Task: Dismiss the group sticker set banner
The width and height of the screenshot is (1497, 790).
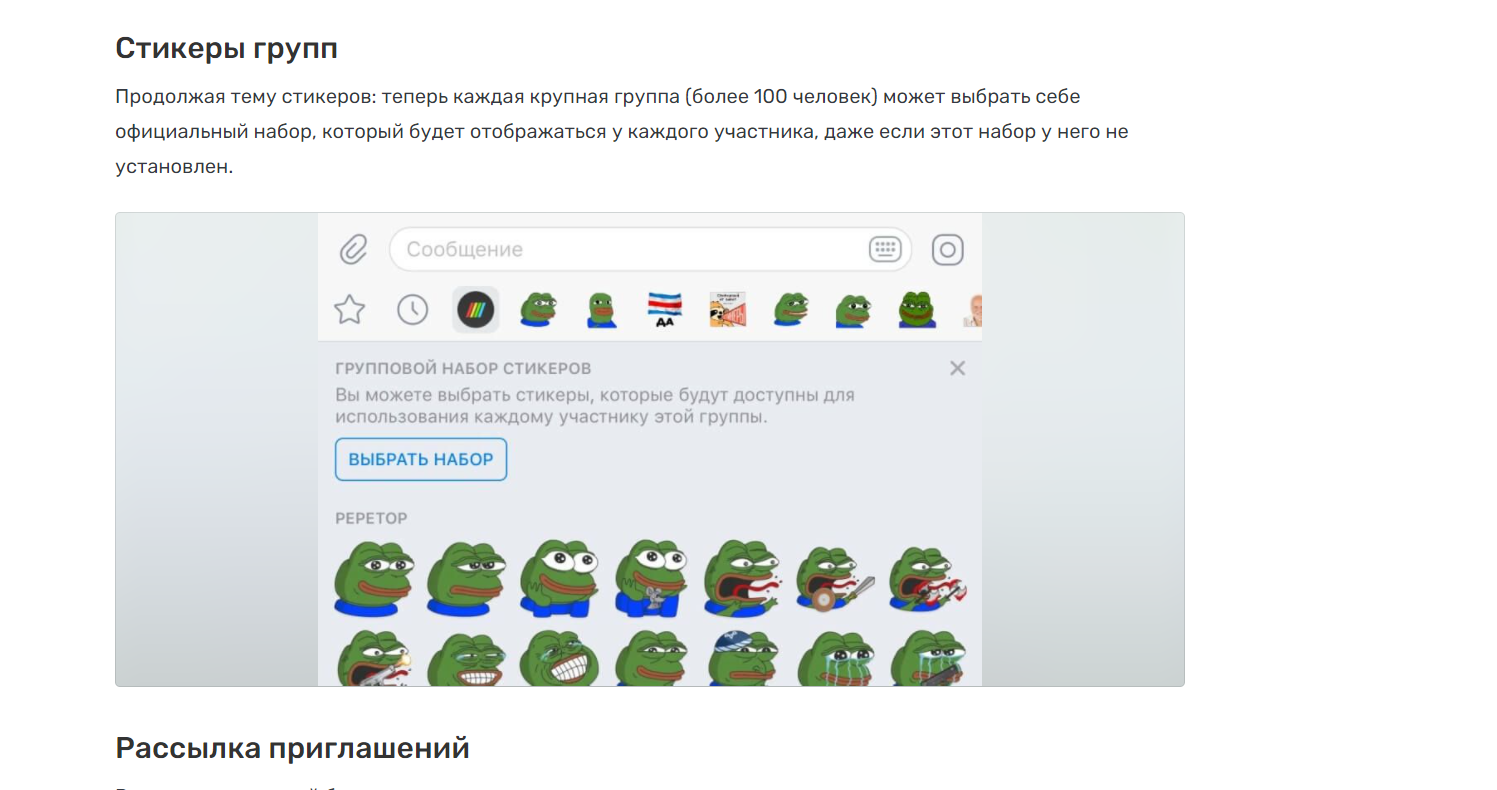Action: (x=957, y=368)
